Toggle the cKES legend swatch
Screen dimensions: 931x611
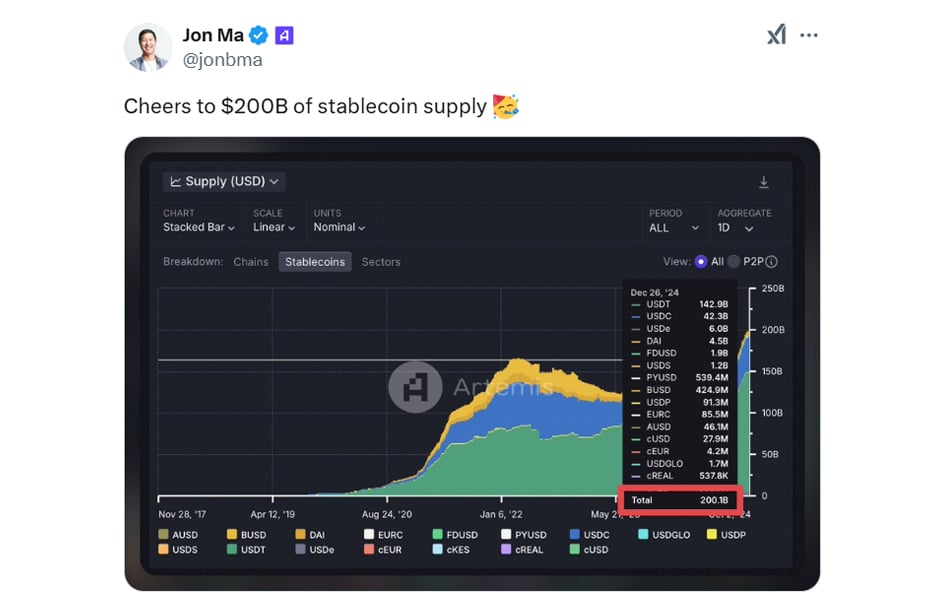[438, 549]
